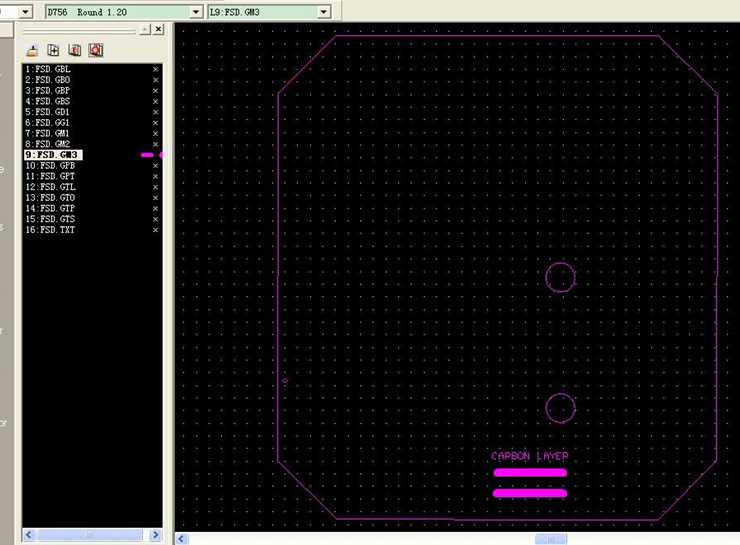The image size is (740, 545).
Task: Click the highlighted 9:FSD.GM3 layer
Action: click(53, 155)
